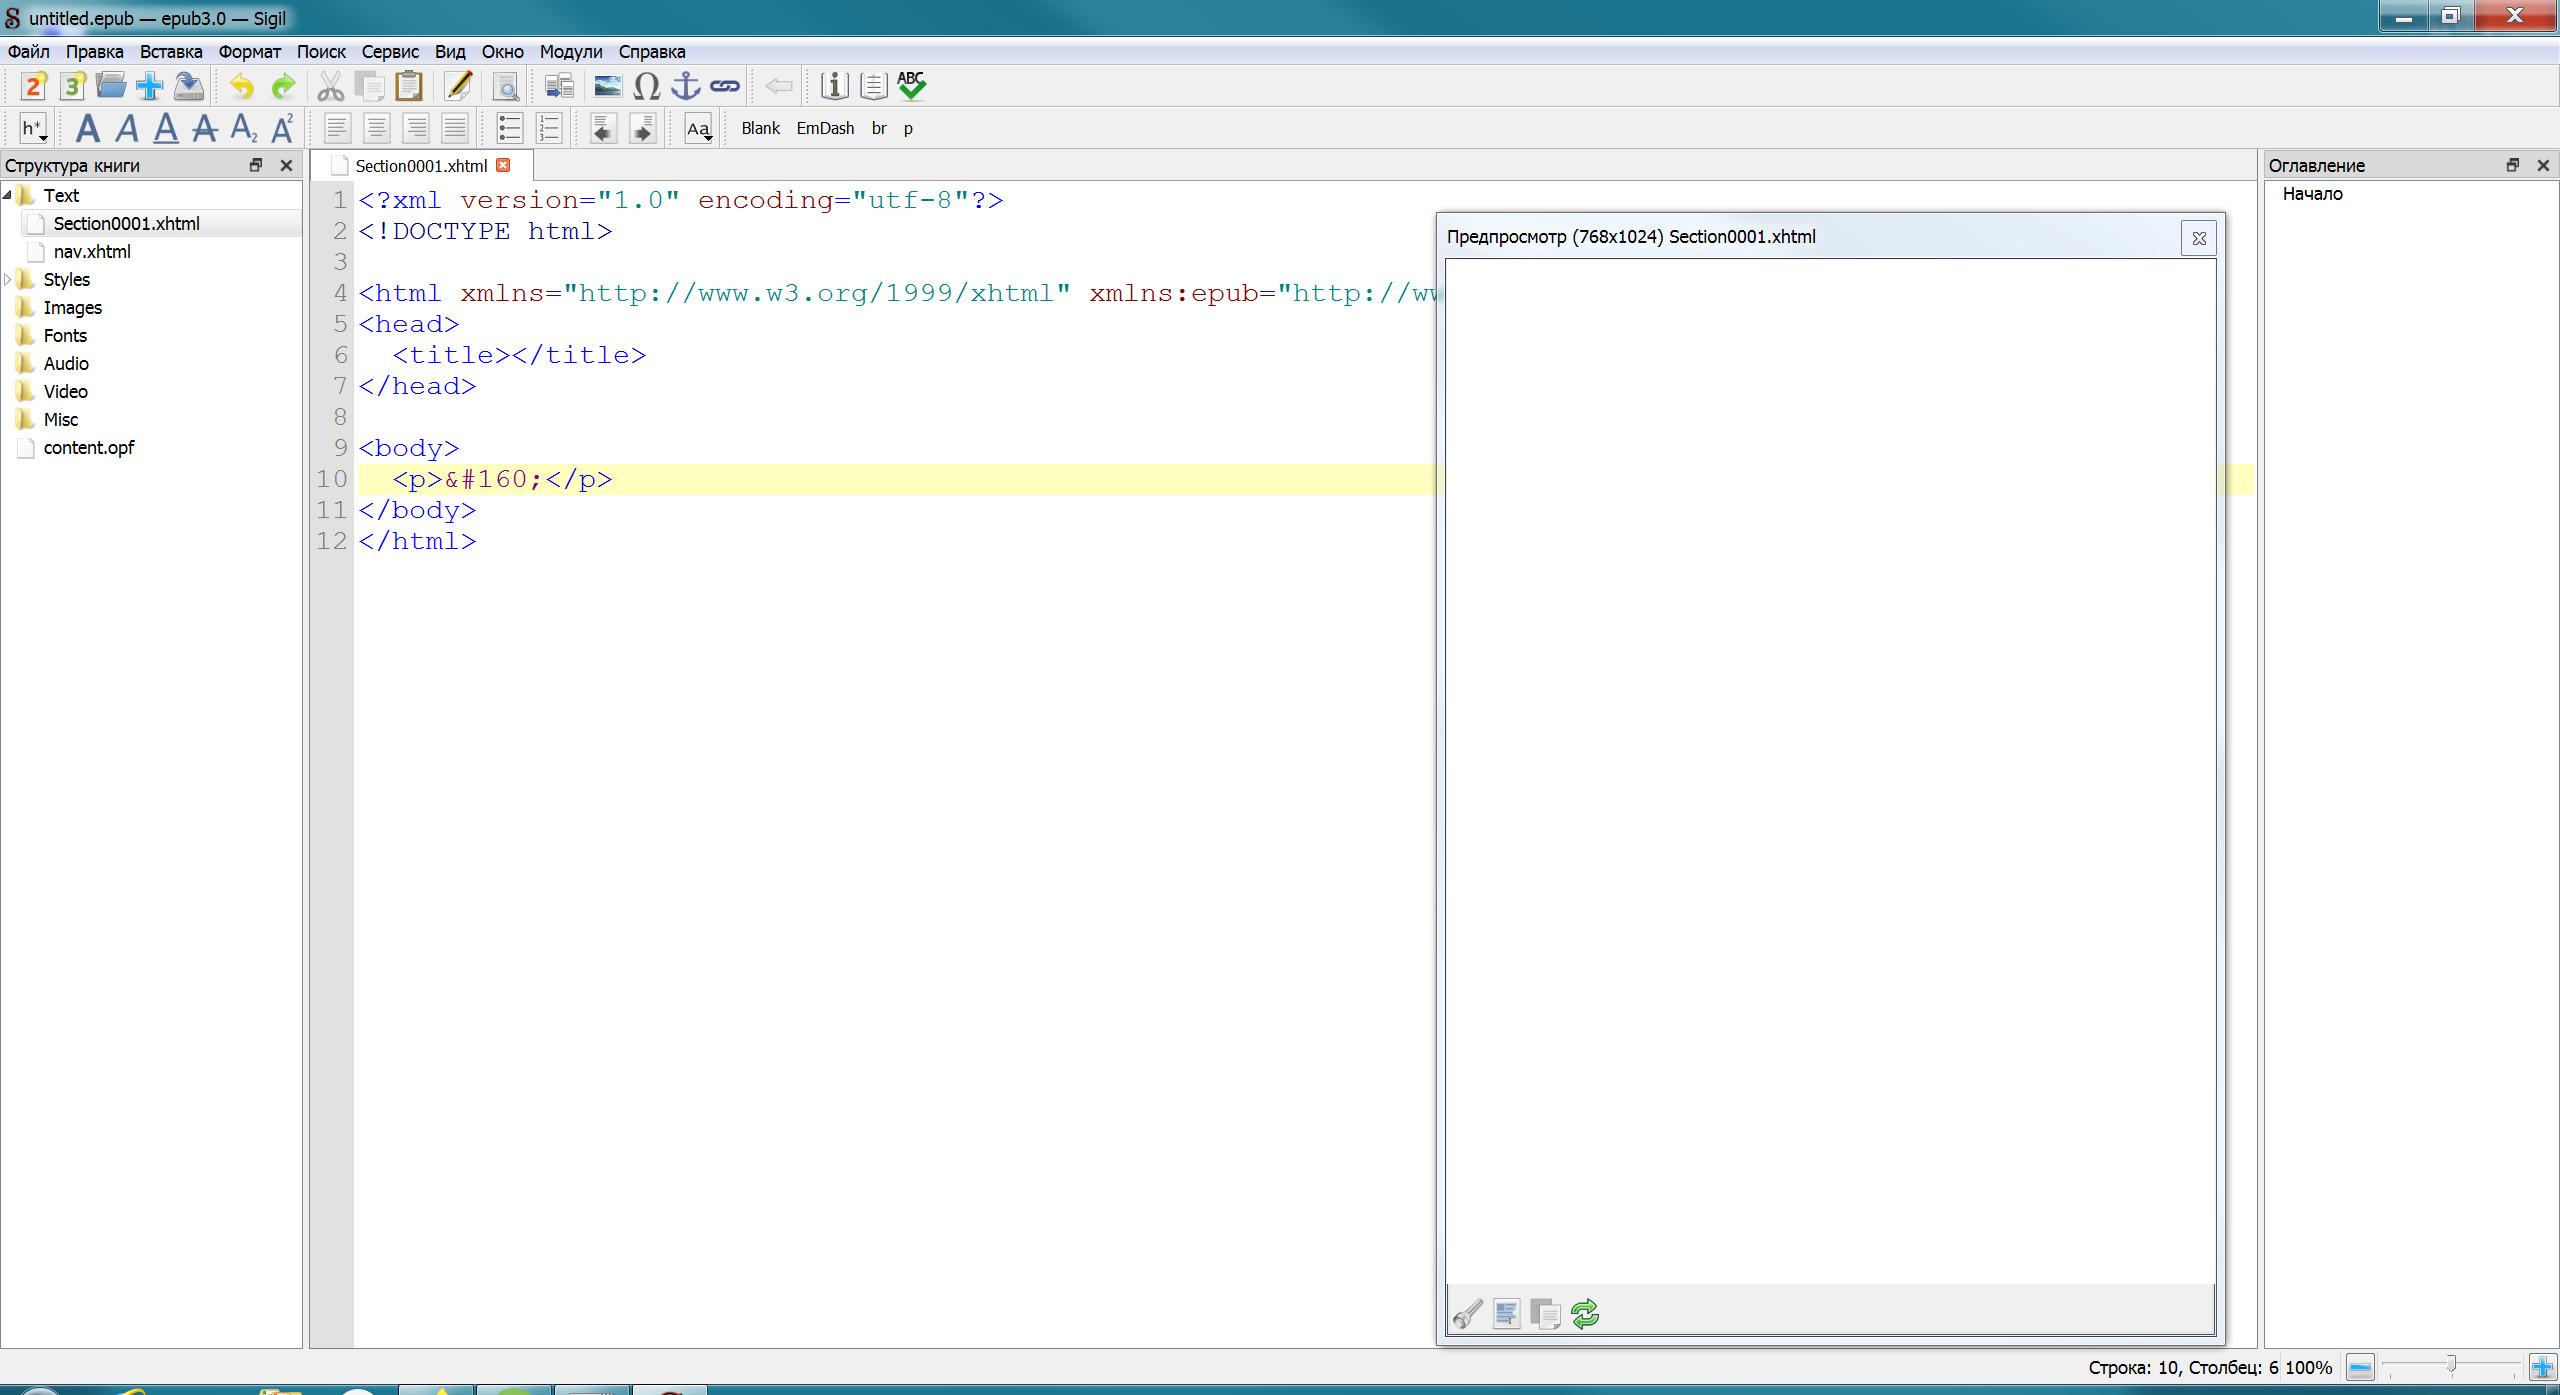Run spellcheck with the ABC checkmark icon
This screenshot has height=1395, width=2560.
(x=912, y=87)
